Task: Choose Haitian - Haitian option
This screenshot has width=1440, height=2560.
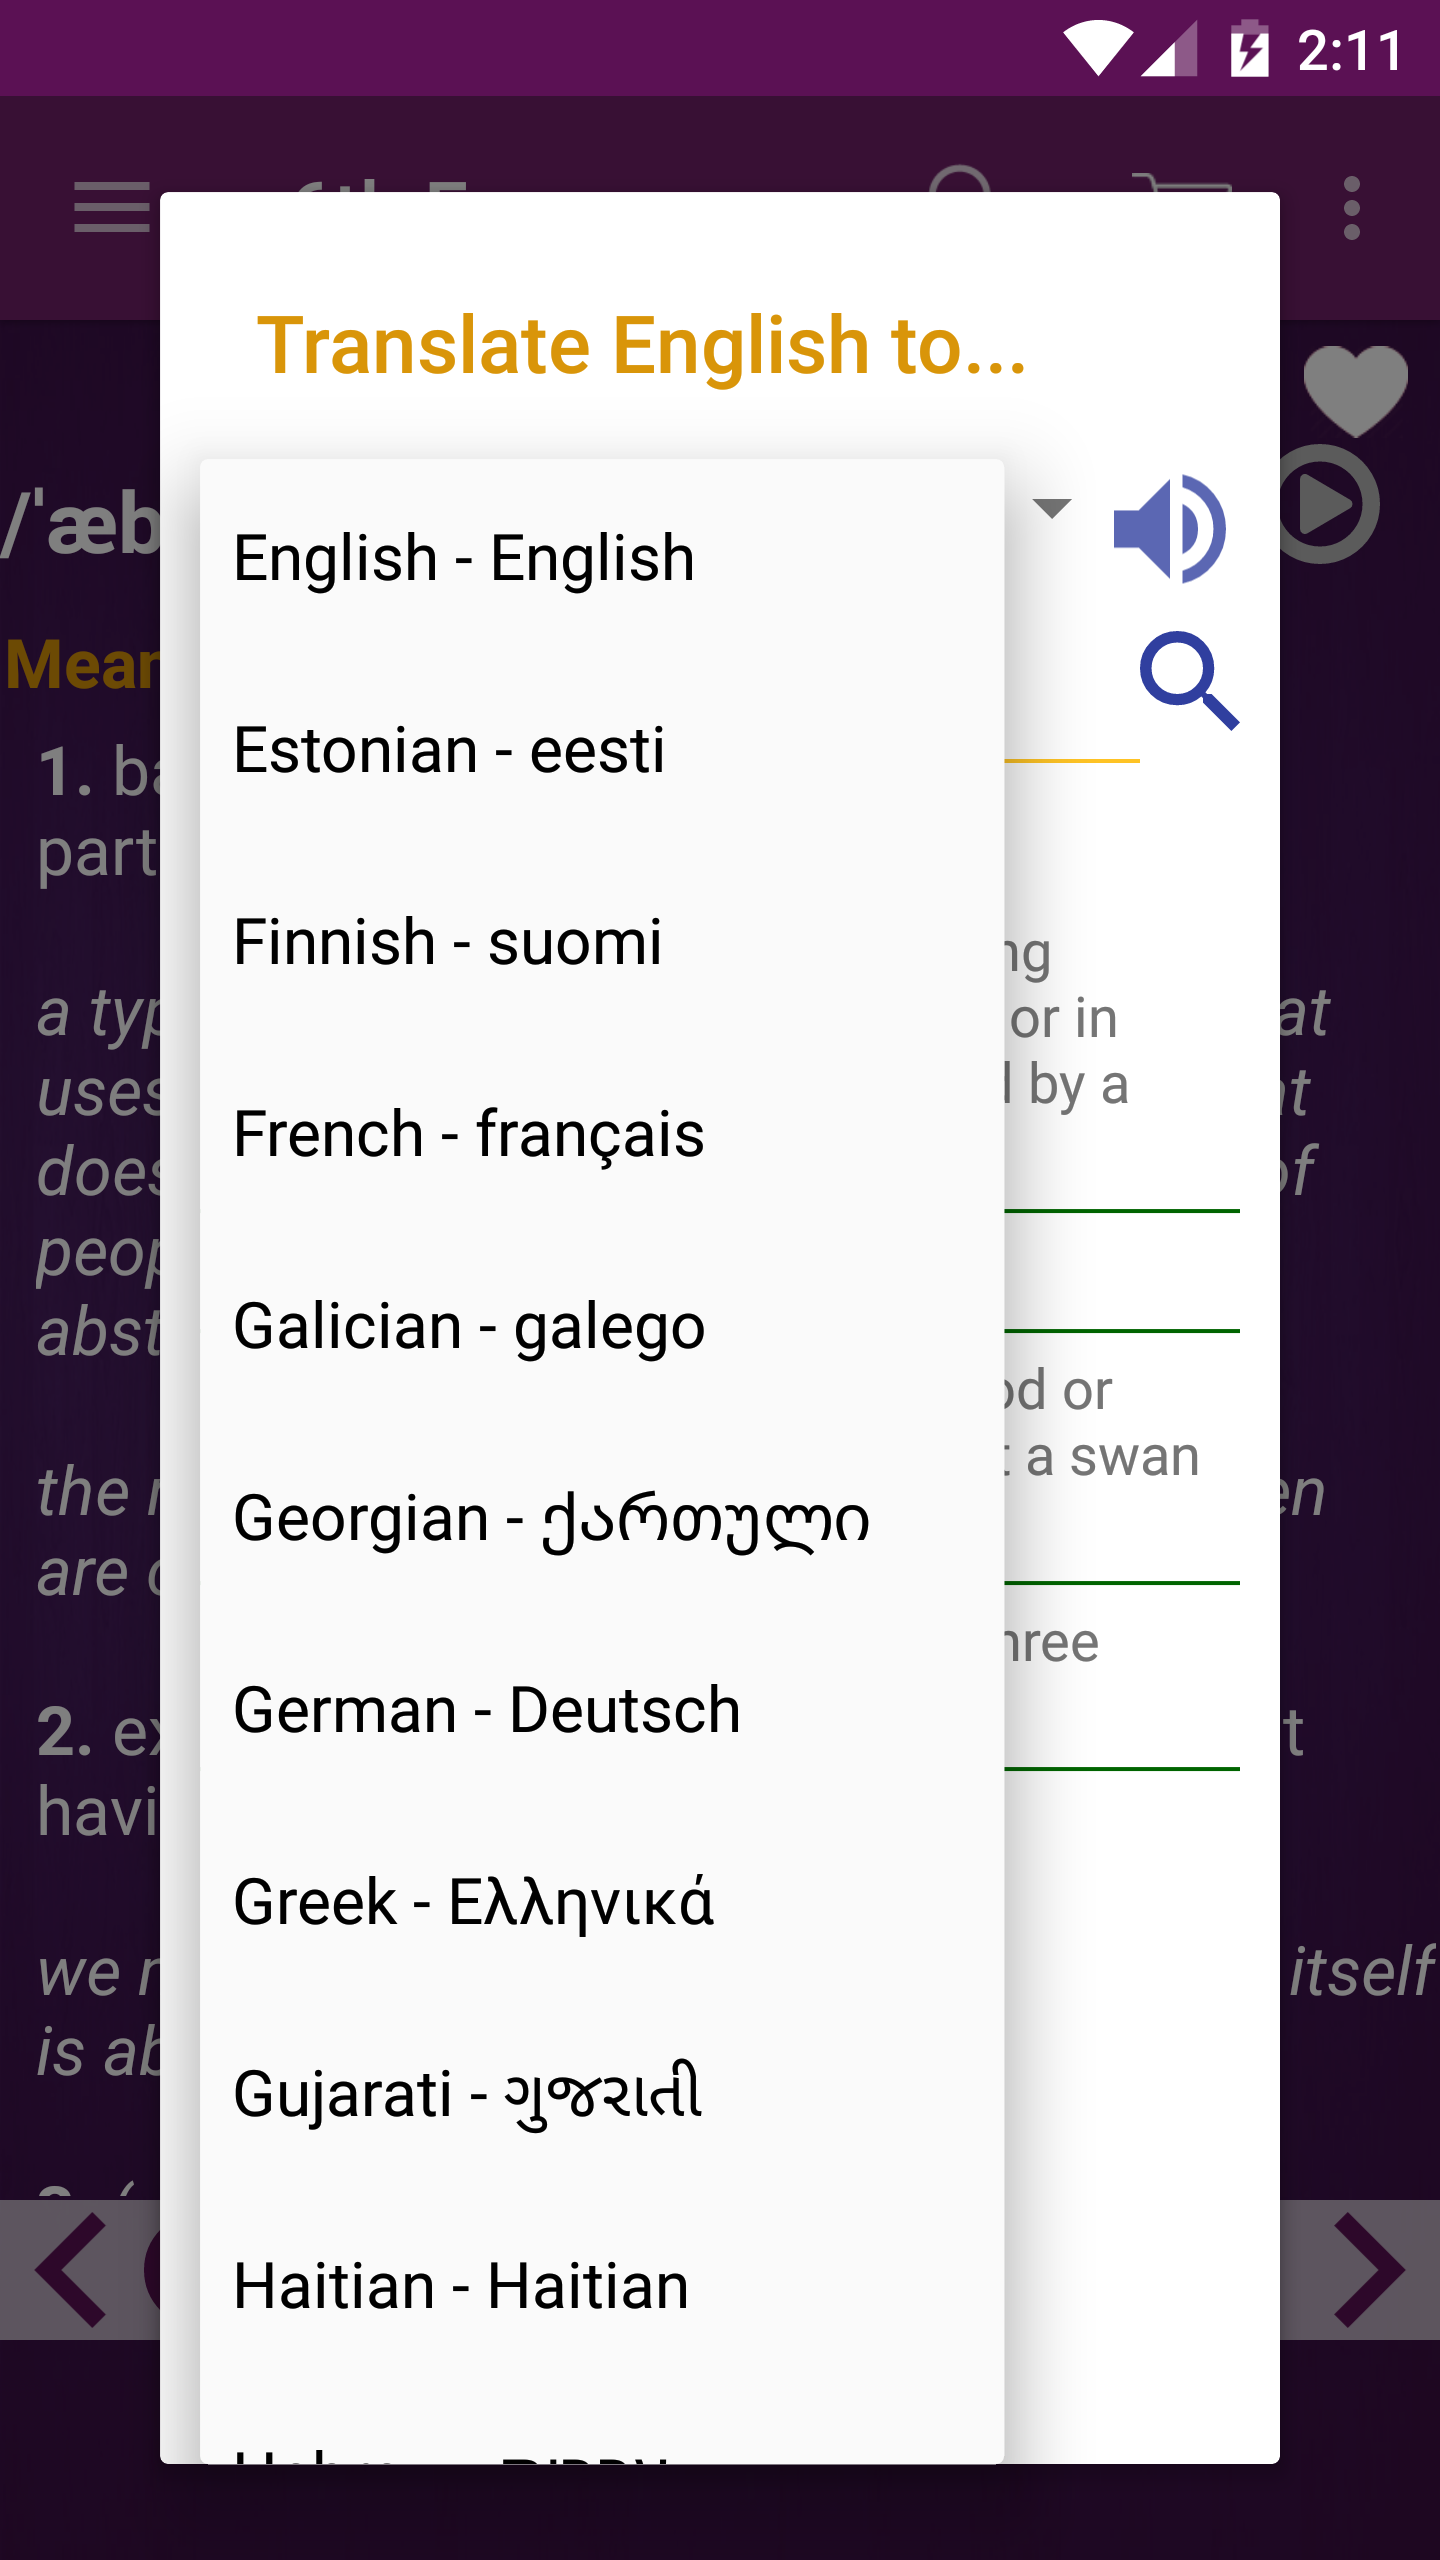Action: [x=602, y=2285]
